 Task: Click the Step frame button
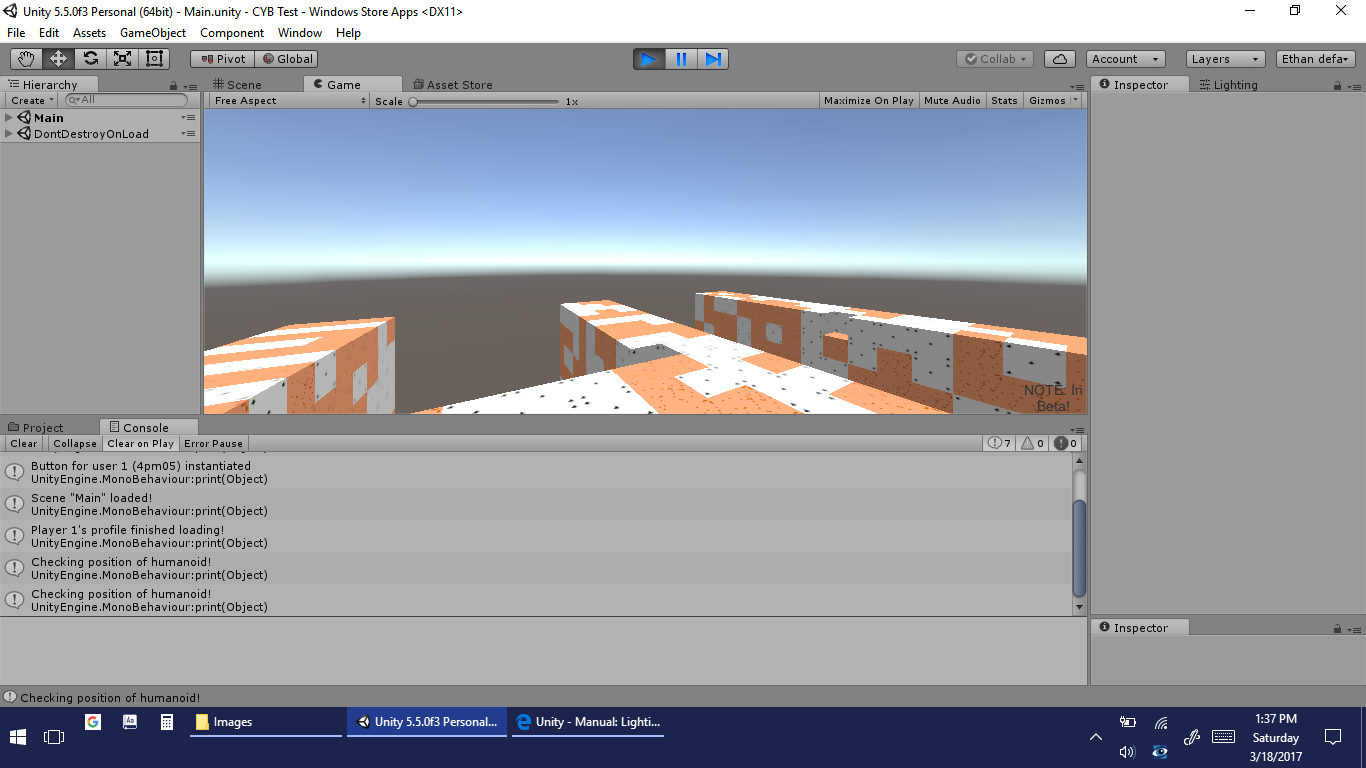(x=712, y=59)
